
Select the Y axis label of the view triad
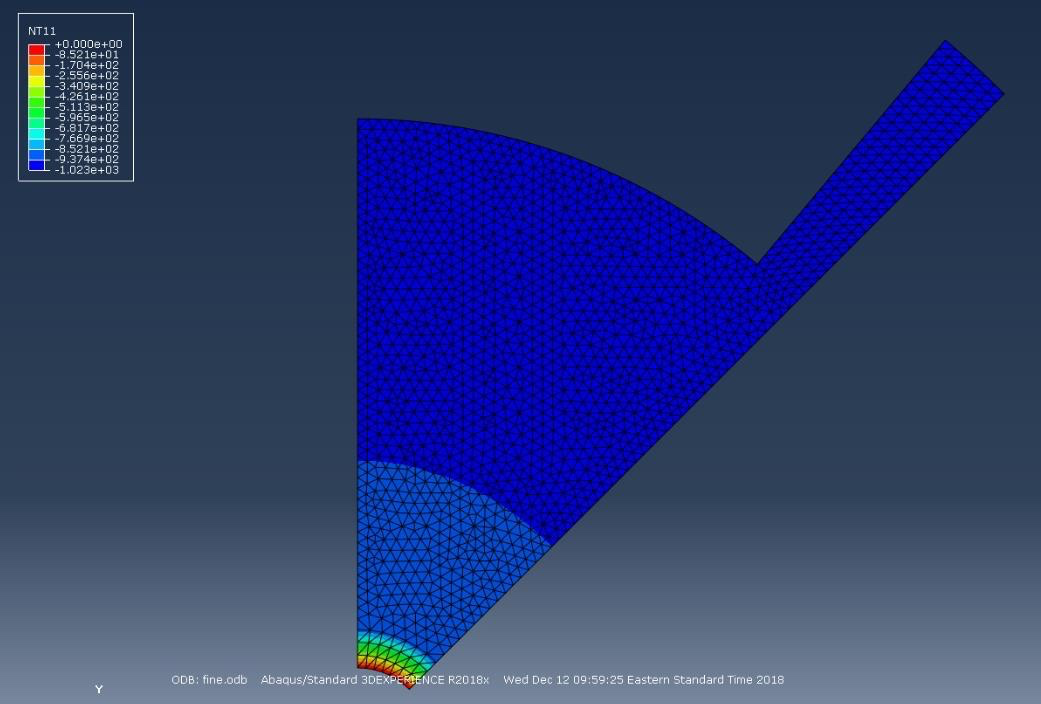click(x=97, y=689)
